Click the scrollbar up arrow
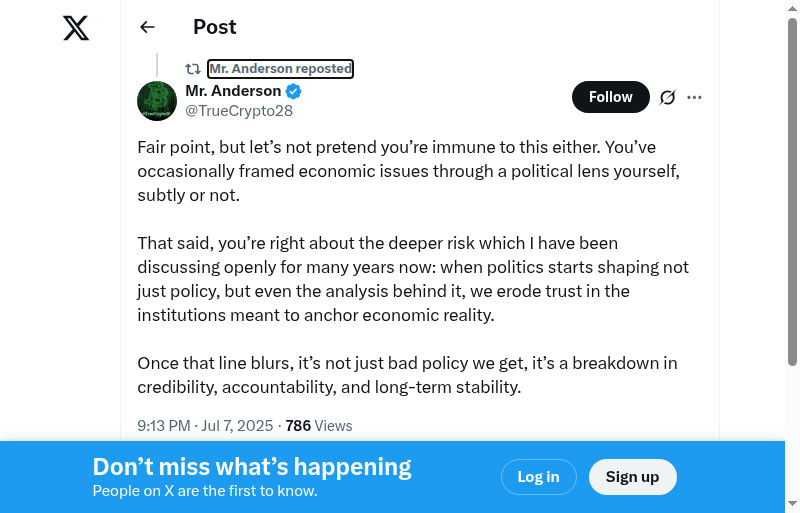Viewport: 800px width, 513px height. point(792,8)
